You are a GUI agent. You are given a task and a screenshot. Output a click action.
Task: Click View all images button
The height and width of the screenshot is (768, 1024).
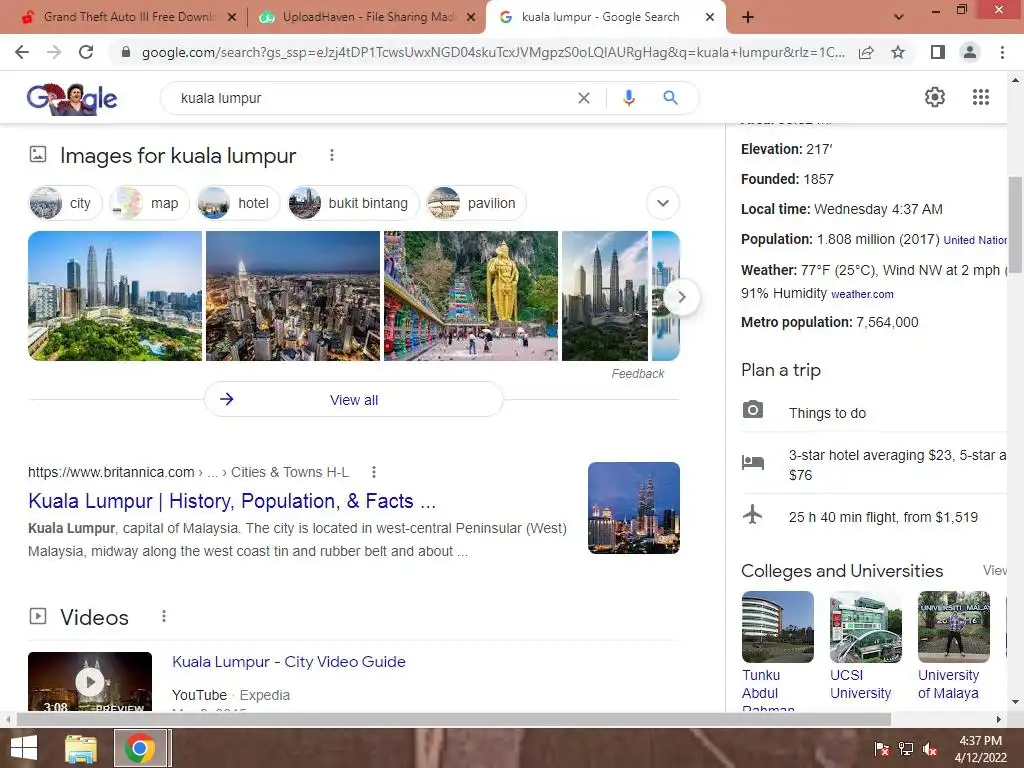354,400
